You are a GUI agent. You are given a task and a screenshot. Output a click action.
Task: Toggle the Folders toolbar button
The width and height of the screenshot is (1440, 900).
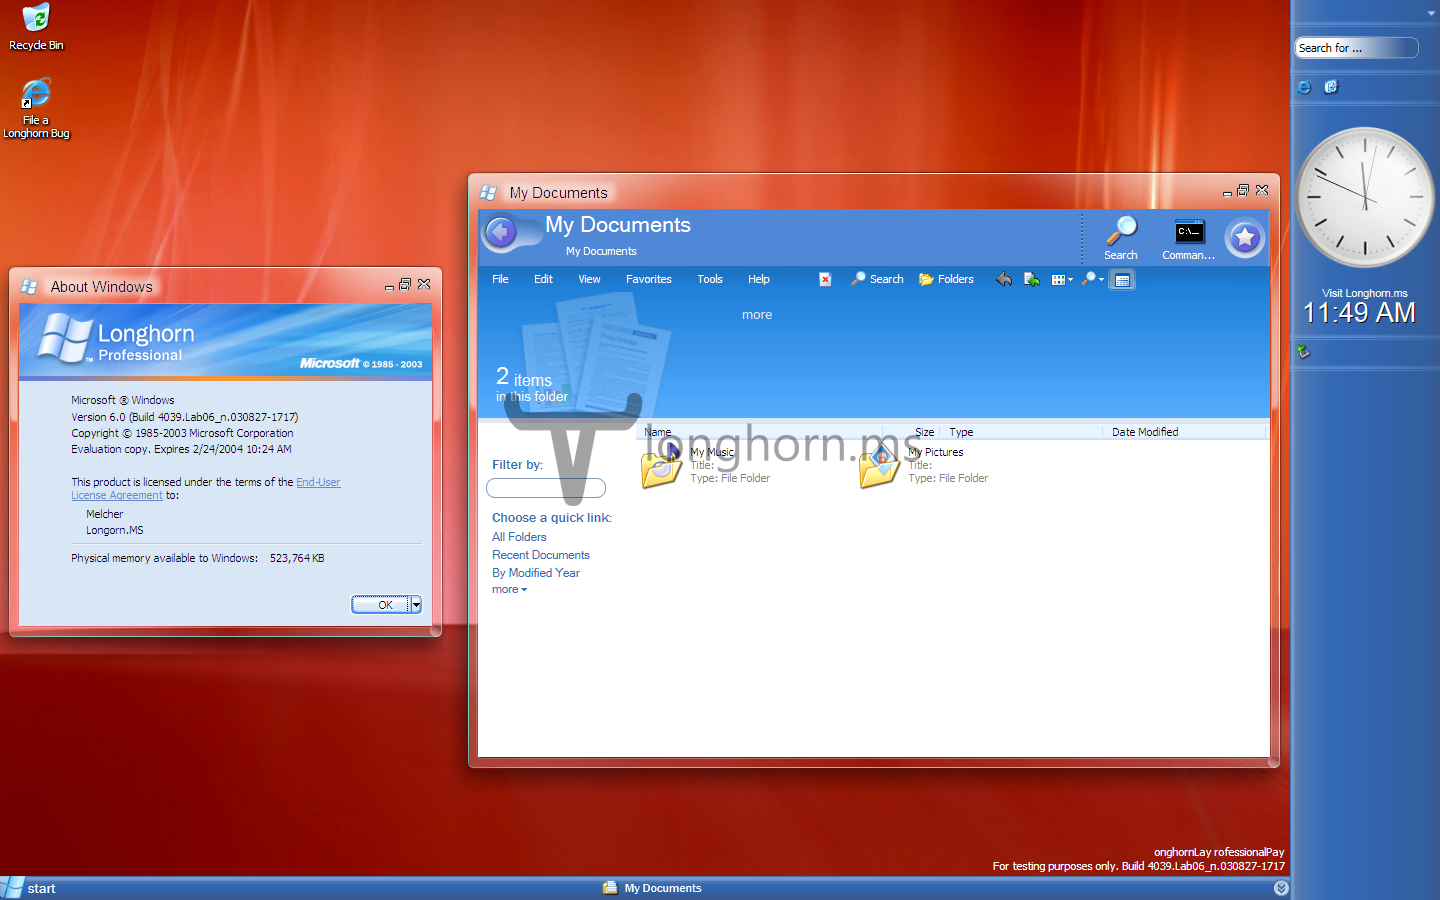[946, 280]
